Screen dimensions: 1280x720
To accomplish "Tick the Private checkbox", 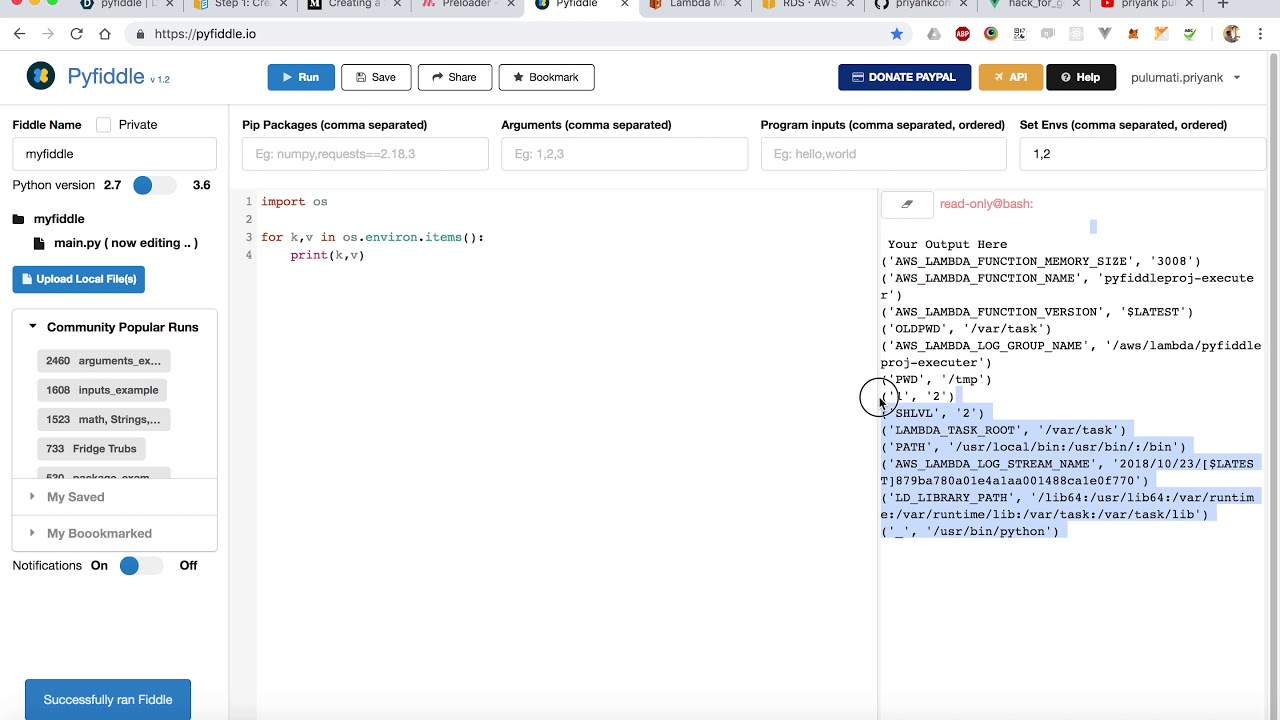I will click(x=104, y=125).
